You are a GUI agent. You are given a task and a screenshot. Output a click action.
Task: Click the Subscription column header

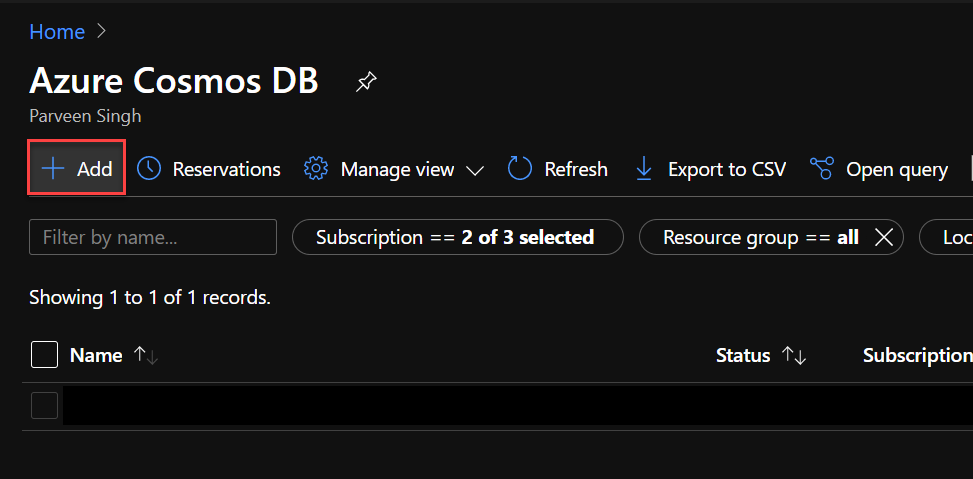(x=916, y=355)
